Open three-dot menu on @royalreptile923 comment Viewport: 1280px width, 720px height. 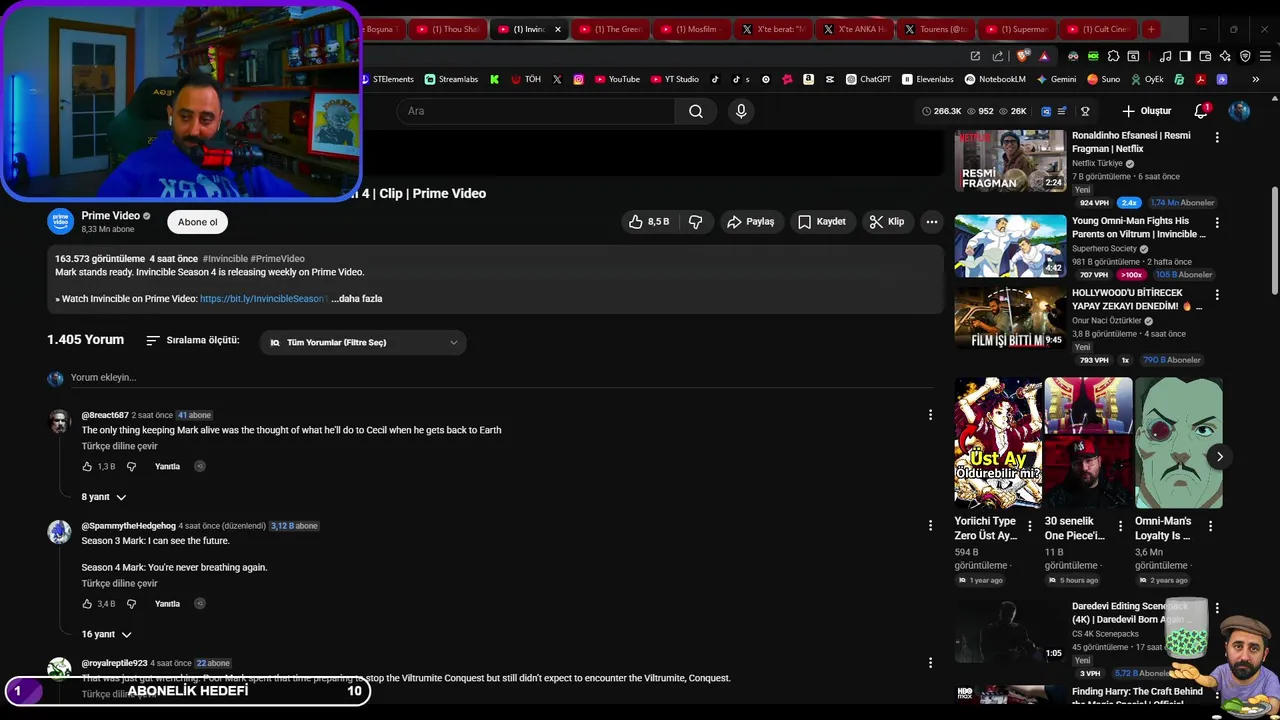[x=930, y=662]
